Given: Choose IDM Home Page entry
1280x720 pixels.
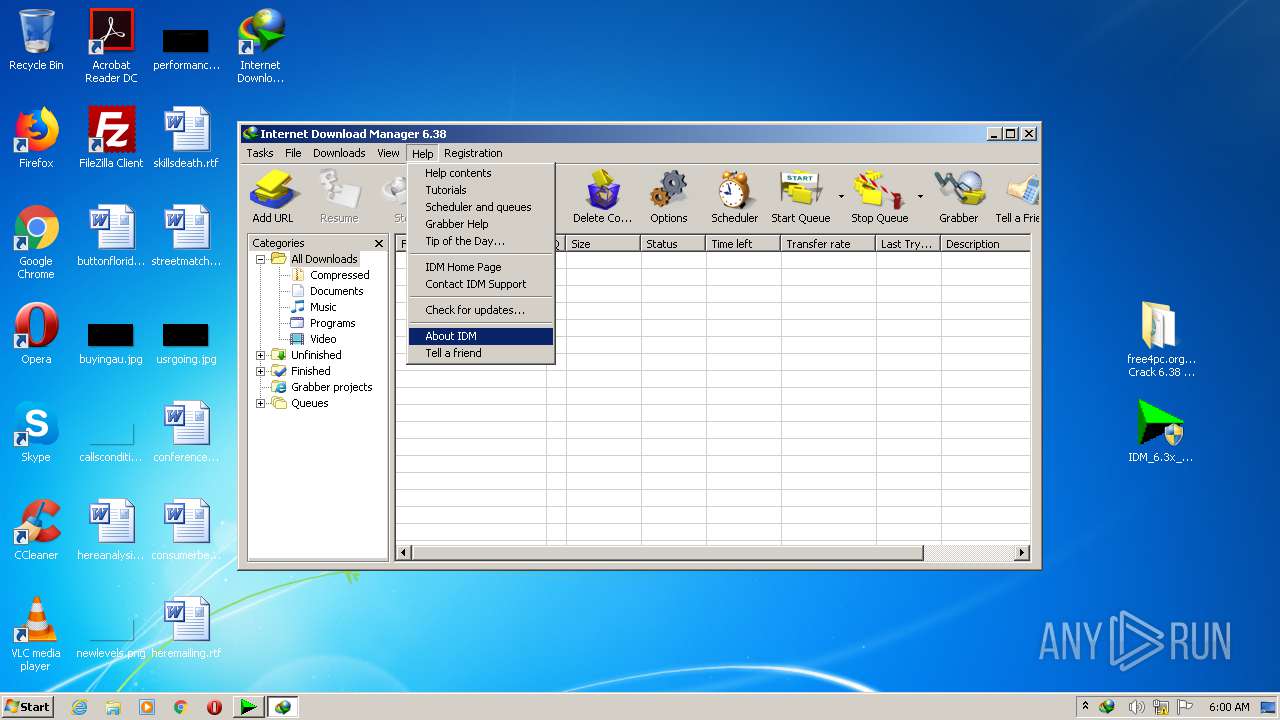Looking at the screenshot, I should coord(481,267).
